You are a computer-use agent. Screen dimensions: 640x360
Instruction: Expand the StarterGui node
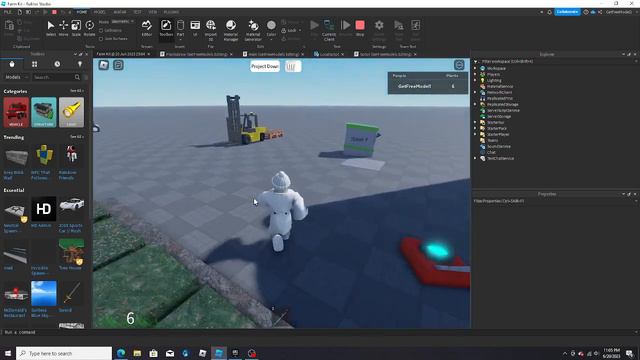(x=476, y=122)
